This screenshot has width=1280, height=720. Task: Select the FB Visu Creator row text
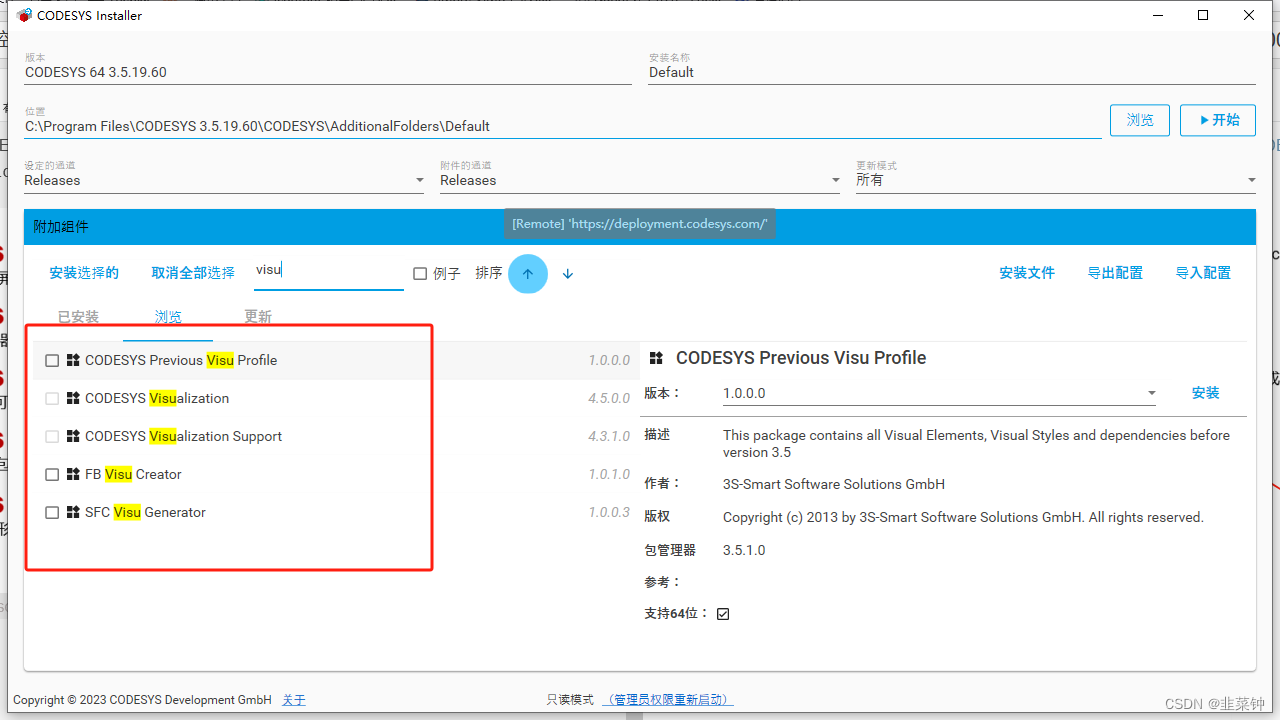(x=133, y=474)
